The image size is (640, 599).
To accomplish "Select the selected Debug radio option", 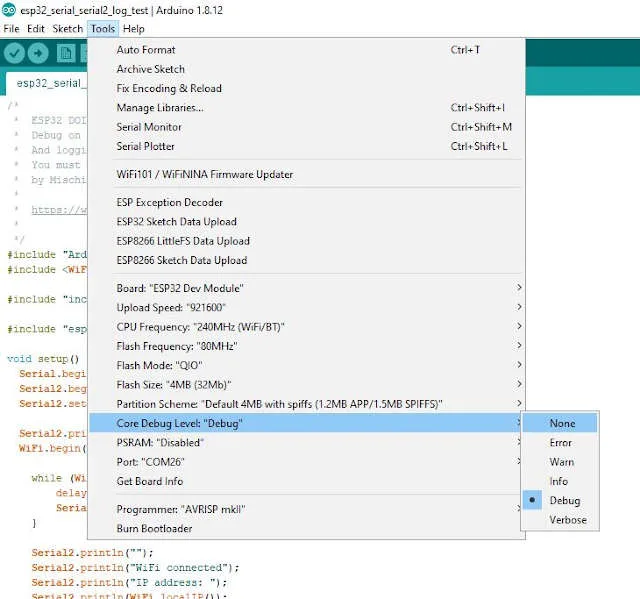I will 564,500.
